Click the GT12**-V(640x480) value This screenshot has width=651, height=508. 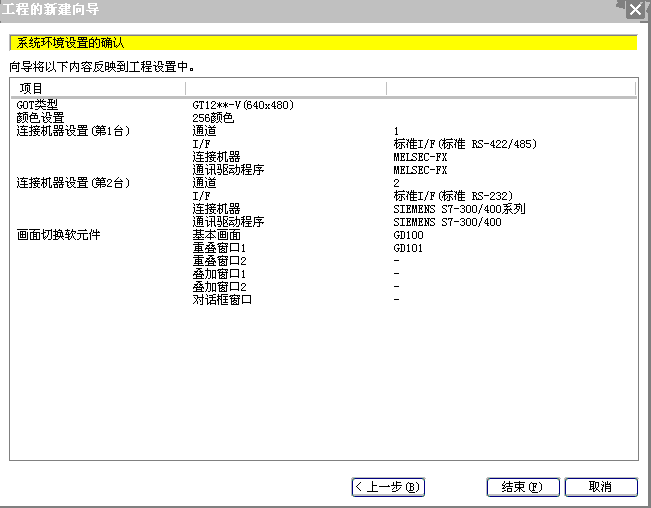point(241,105)
